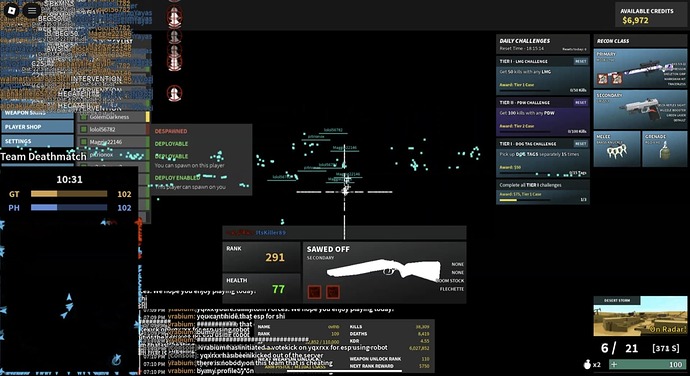Select the Primary weapon card
This screenshot has height=376, width=690.
click(640, 69)
